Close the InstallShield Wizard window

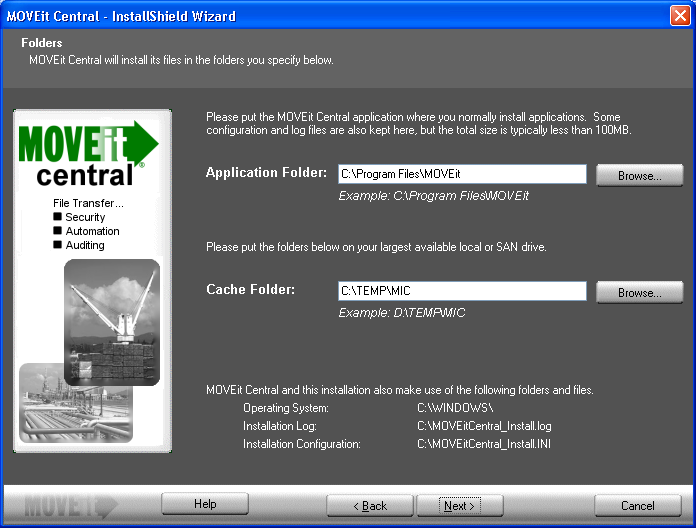pyautogui.click(x=680, y=16)
